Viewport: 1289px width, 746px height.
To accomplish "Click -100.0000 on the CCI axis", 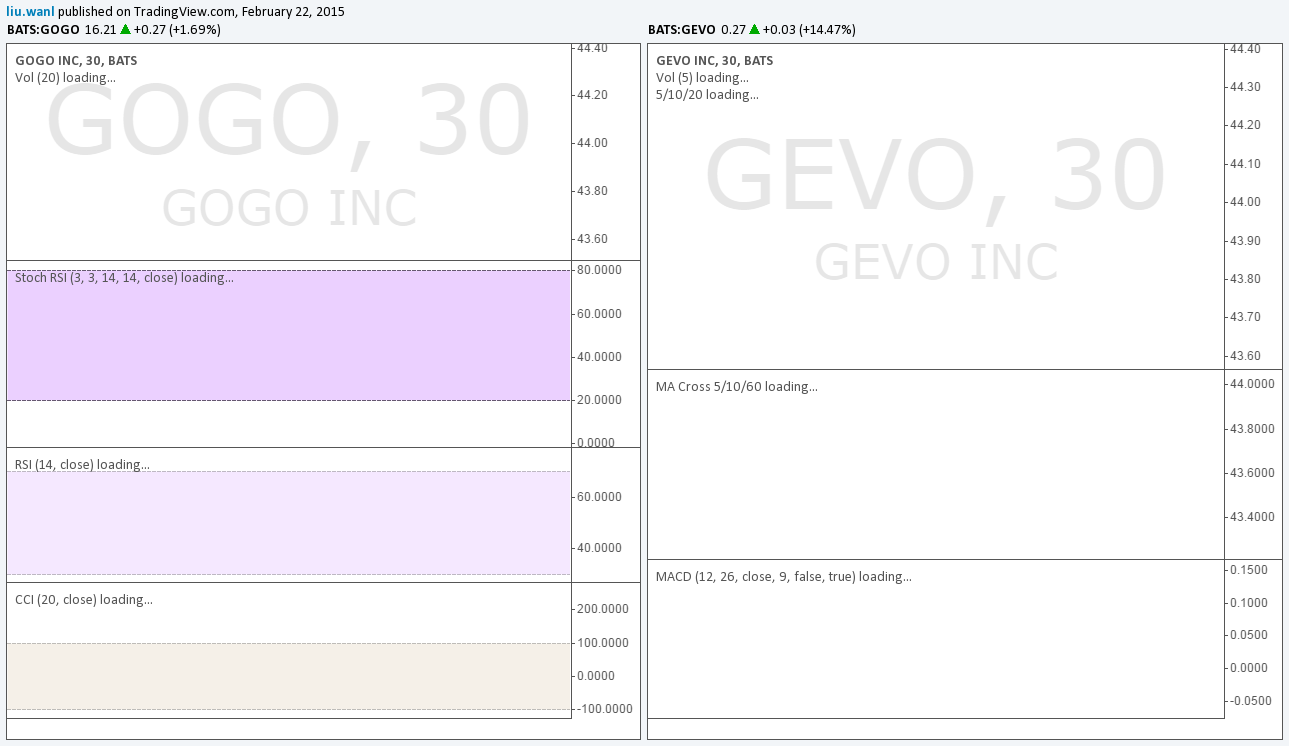I will pos(603,709).
